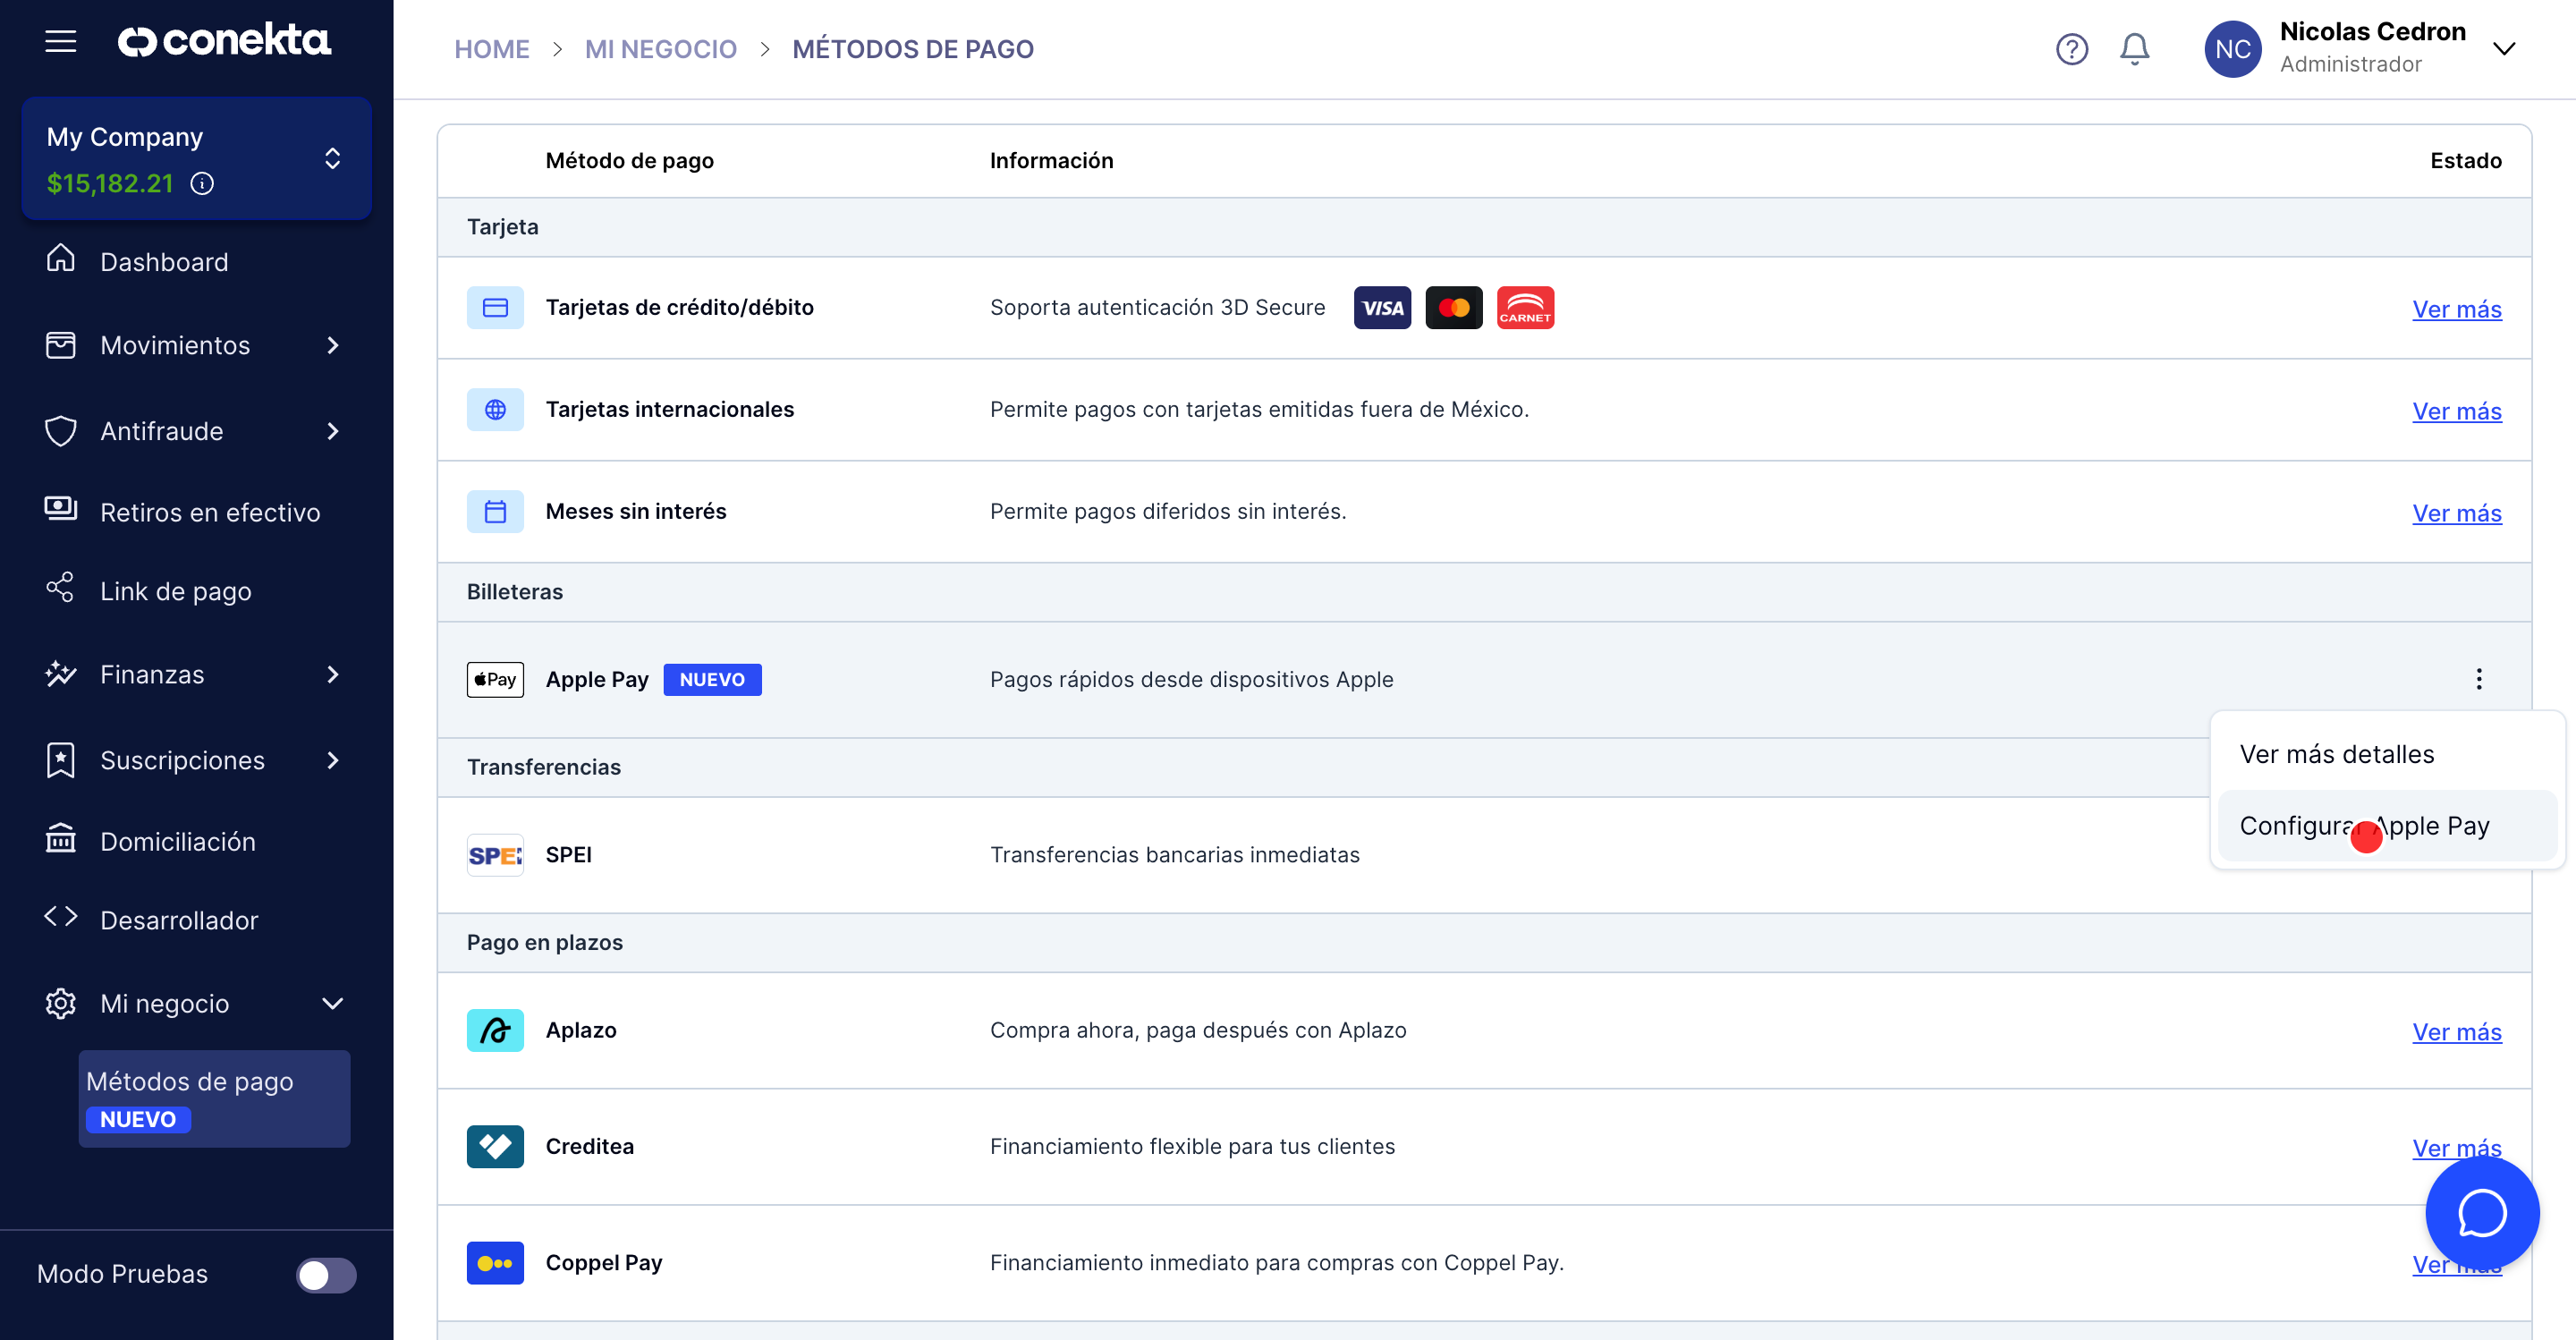Expand the Movimientos submenu
Screen dimensions: 2576x1340
coord(333,346)
